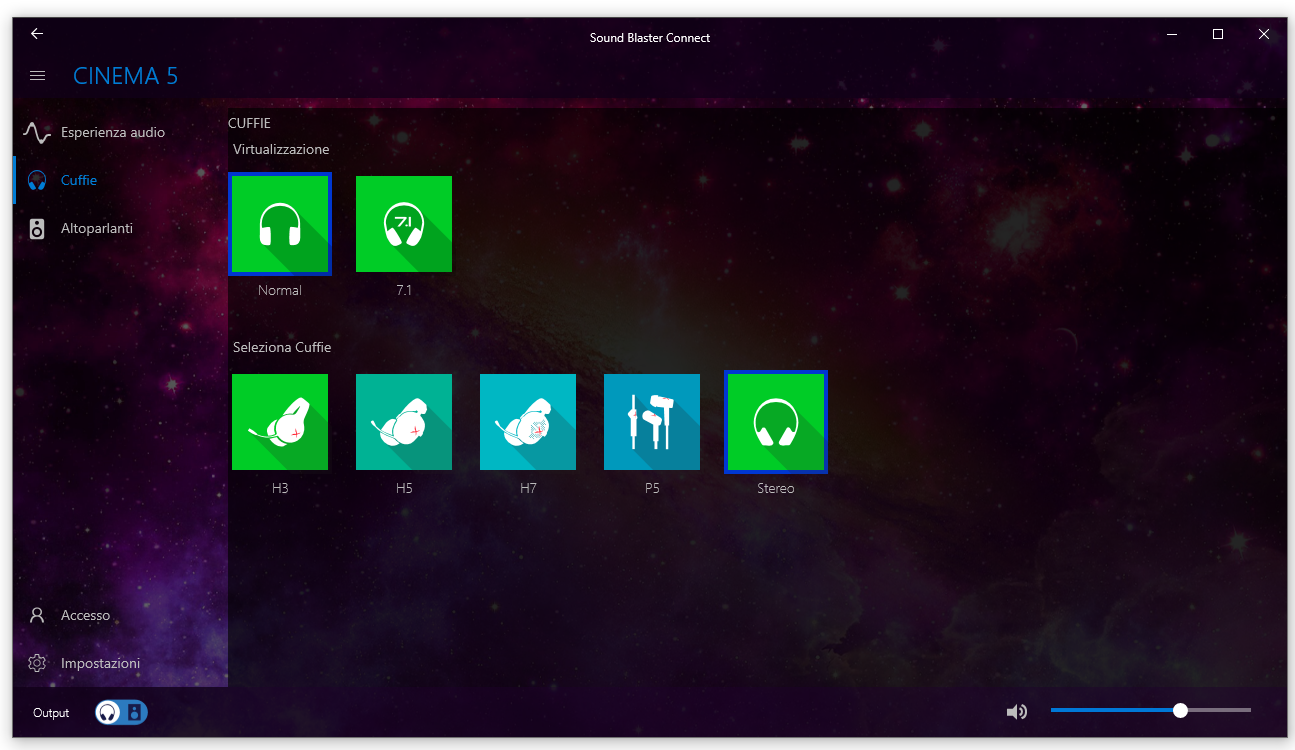This screenshot has height=750, width=1295.
Task: Click the Impostazioni gear icon
Action: 37,663
